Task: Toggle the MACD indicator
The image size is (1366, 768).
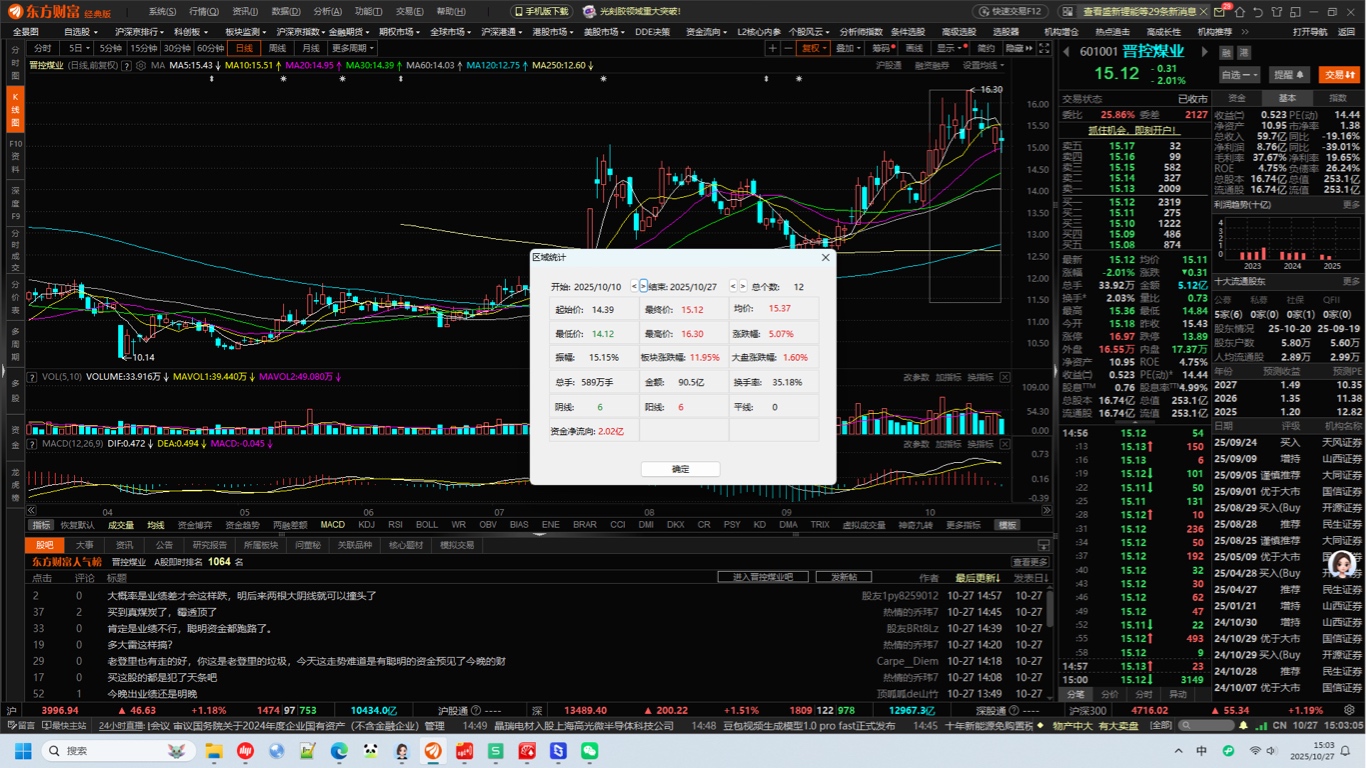Action: pos(333,525)
